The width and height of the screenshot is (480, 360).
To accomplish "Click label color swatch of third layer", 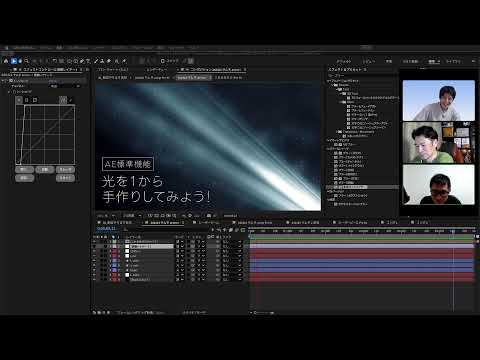I will pyautogui.click(x=114, y=251).
